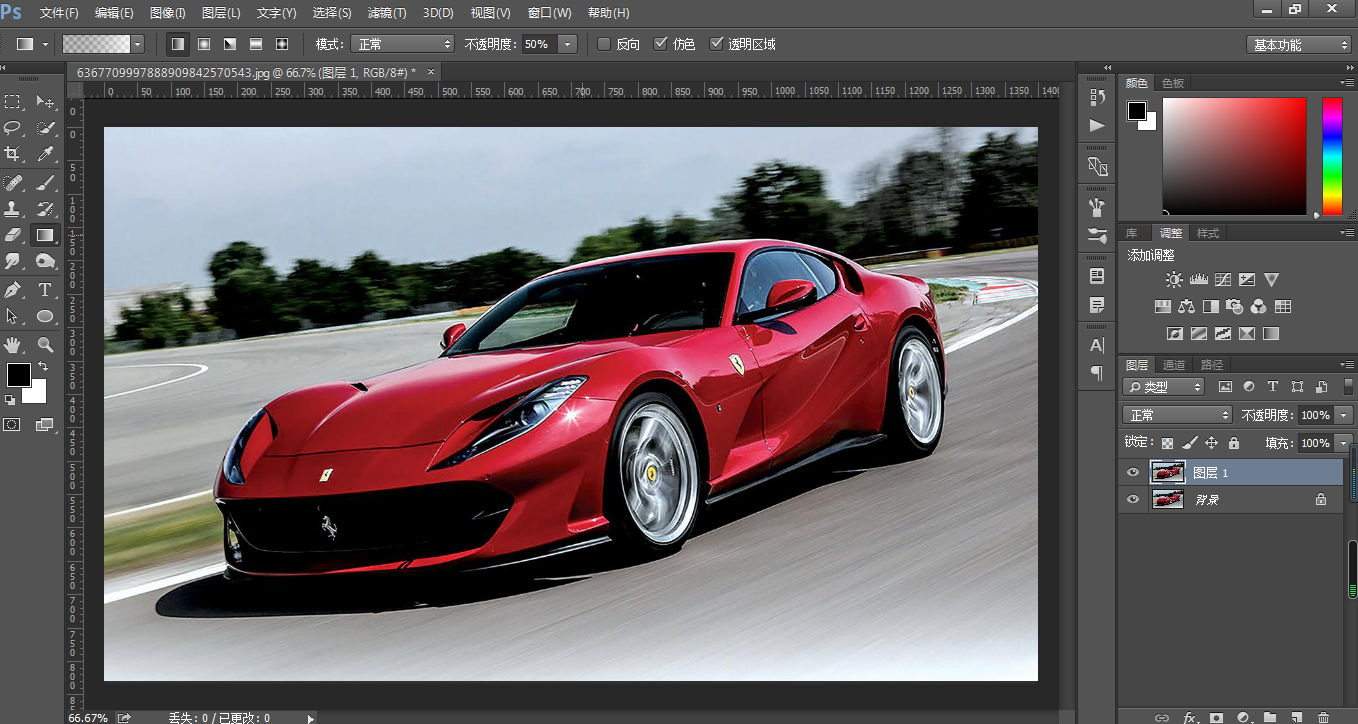Hide the 背景 layer
The image size is (1358, 724).
tap(1133, 500)
